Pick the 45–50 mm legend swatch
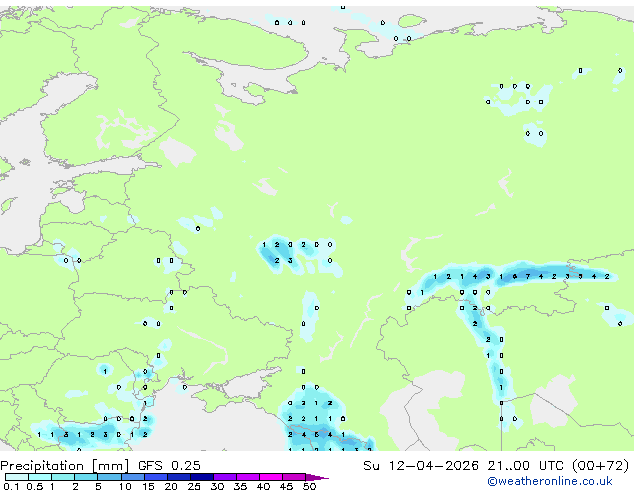 pos(294,477)
